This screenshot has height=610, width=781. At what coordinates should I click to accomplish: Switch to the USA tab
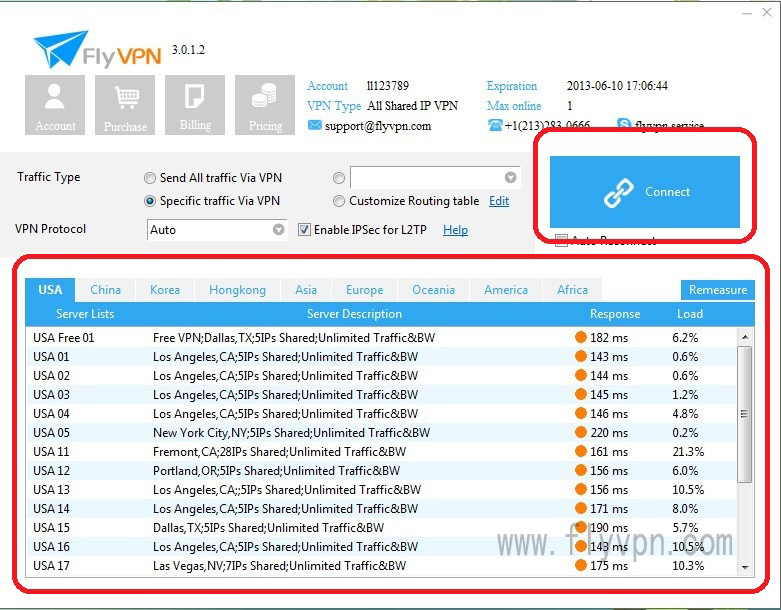tap(50, 290)
